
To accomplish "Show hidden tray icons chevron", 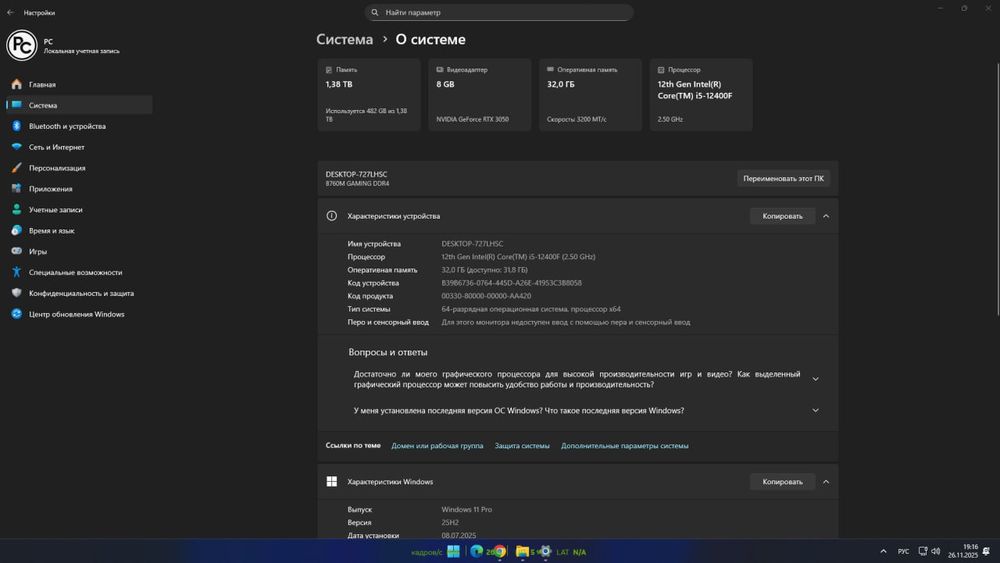I will [x=883, y=552].
